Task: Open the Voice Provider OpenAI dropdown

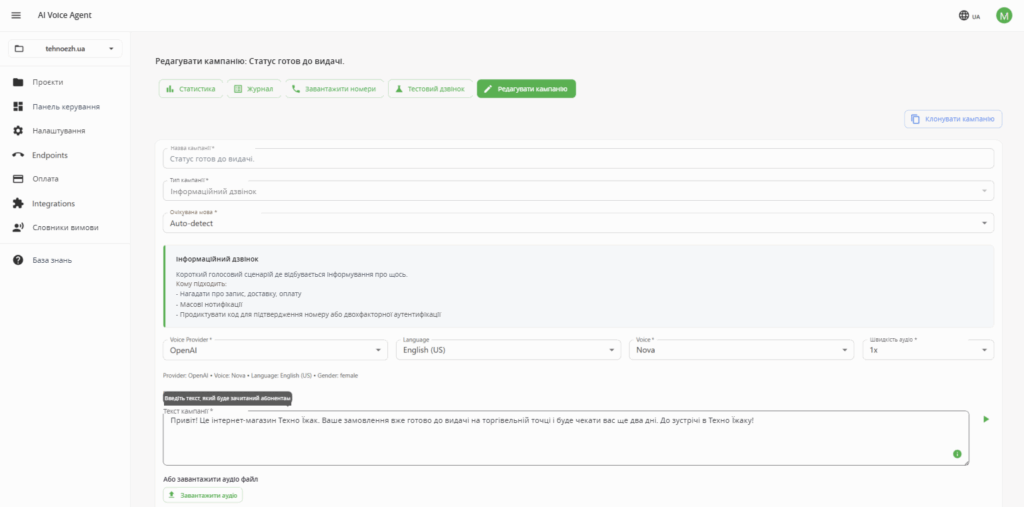Action: point(275,350)
